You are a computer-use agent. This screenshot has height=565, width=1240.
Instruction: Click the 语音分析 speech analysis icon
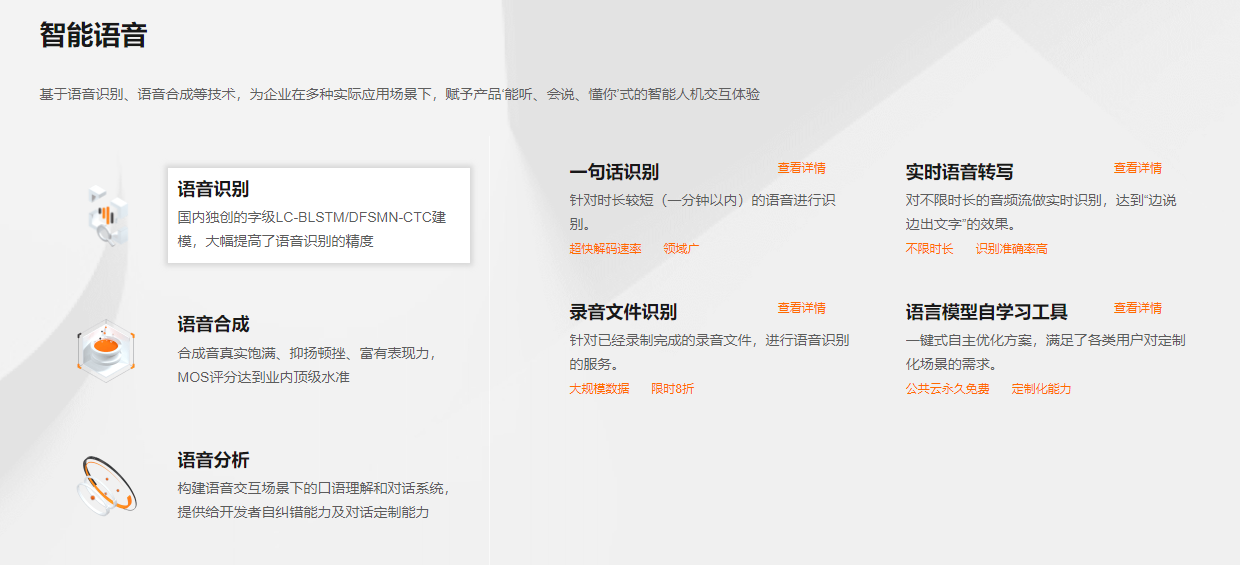106,485
